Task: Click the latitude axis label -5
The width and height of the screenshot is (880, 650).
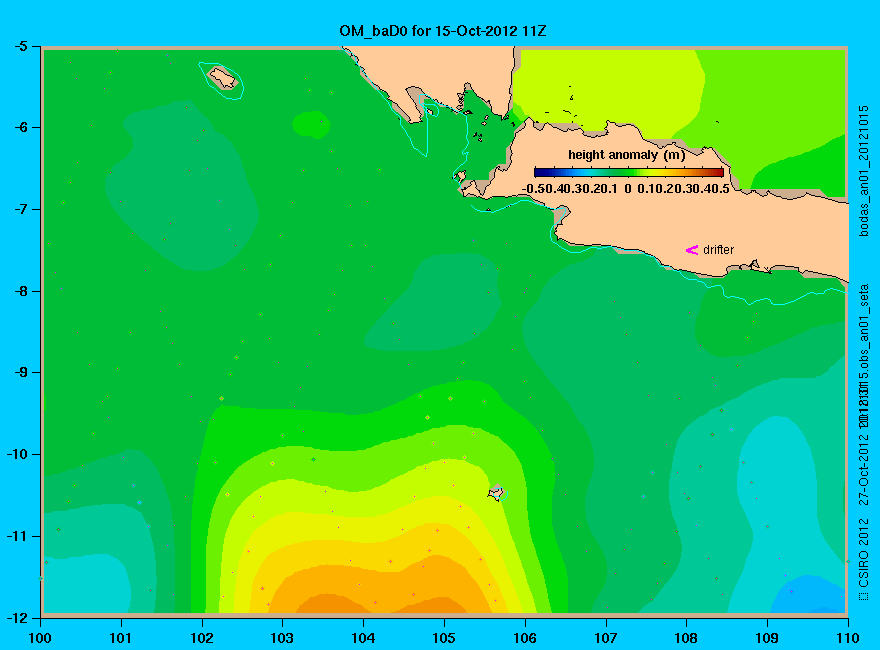Action: click(x=20, y=47)
